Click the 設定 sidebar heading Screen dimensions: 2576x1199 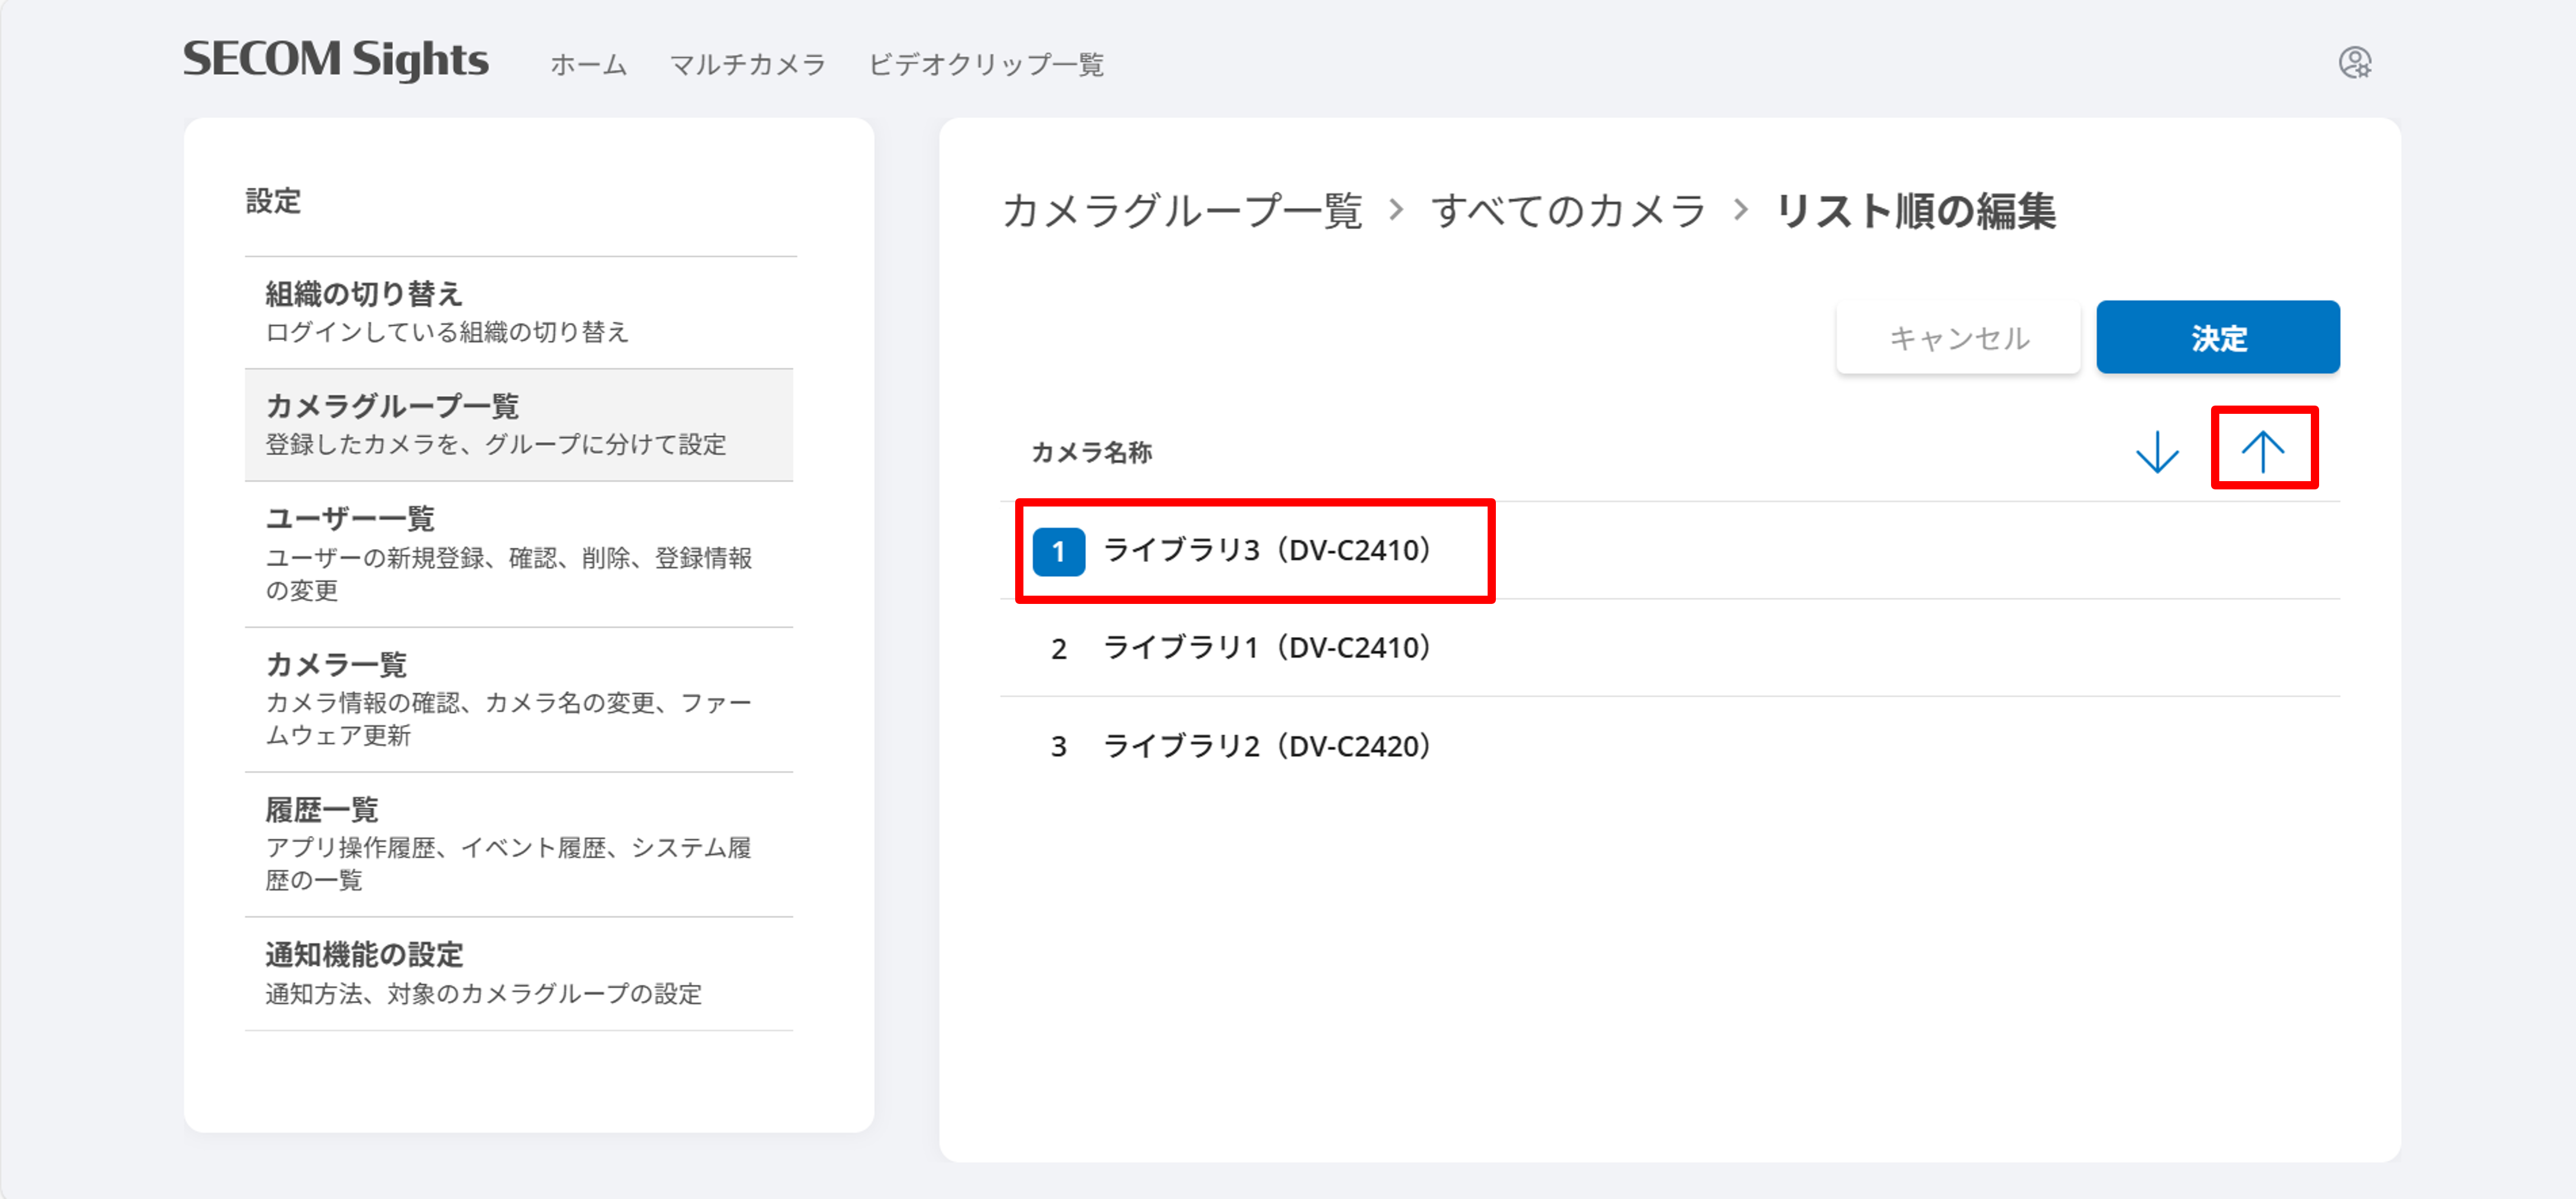273,201
